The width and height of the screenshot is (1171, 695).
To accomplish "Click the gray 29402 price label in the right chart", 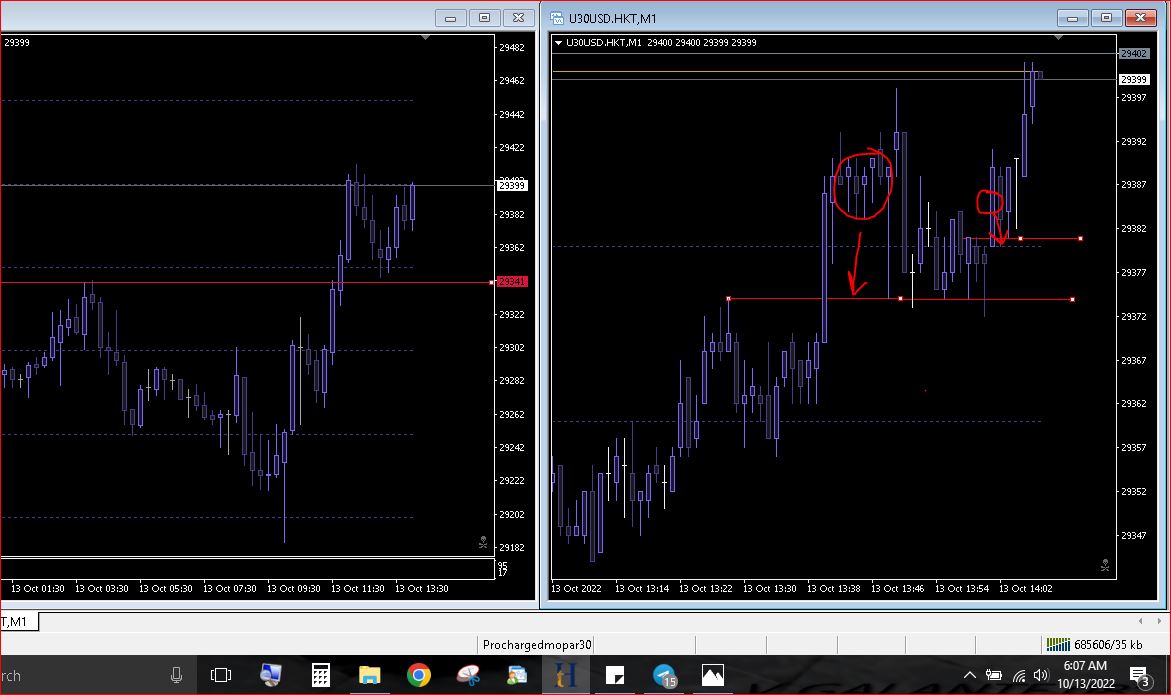I will [x=1134, y=54].
